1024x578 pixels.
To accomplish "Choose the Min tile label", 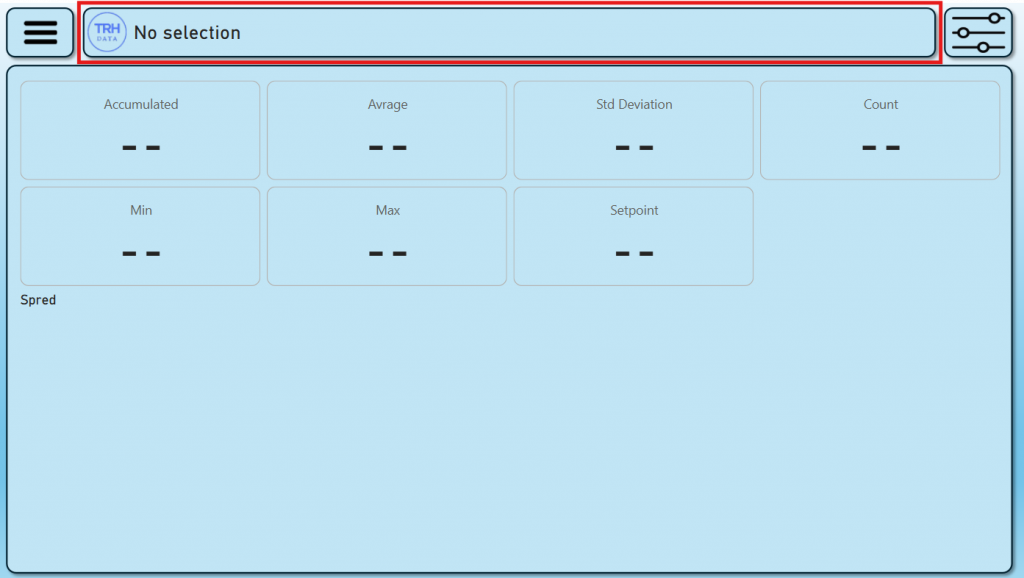I will click(141, 210).
